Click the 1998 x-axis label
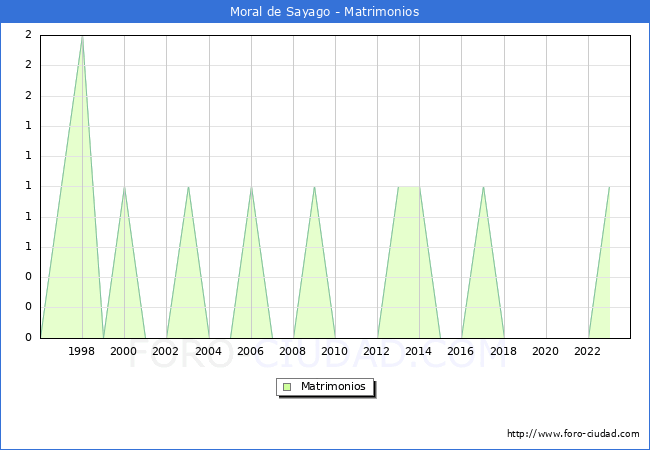 tap(82, 351)
